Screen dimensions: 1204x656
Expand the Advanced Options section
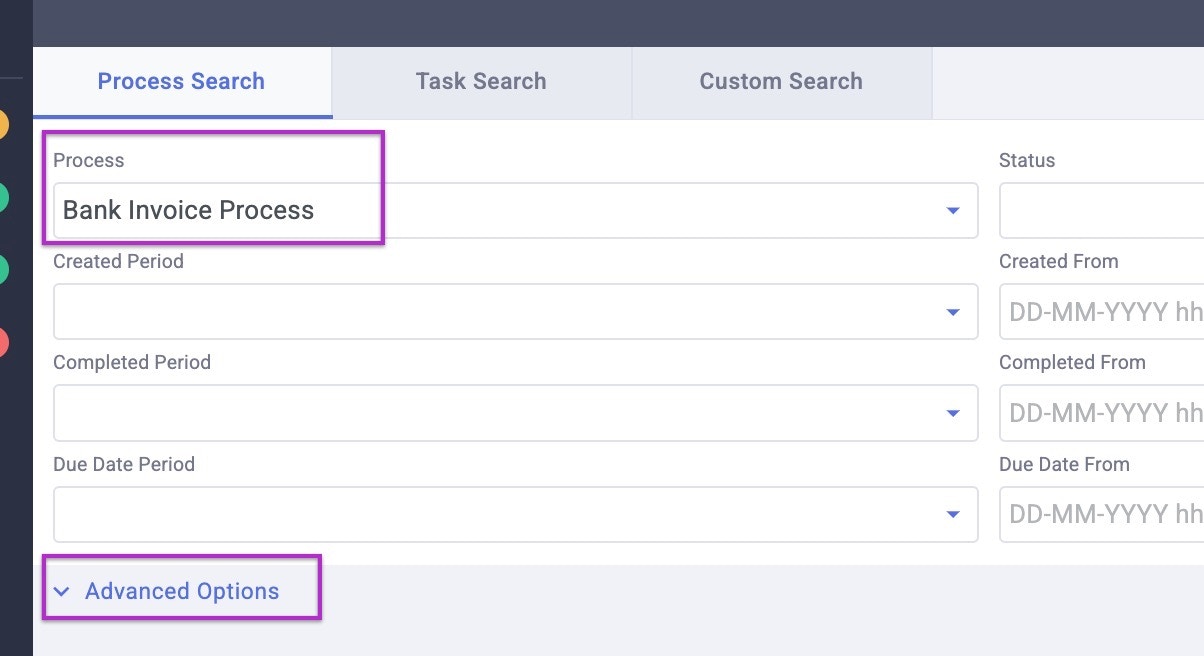tap(181, 592)
